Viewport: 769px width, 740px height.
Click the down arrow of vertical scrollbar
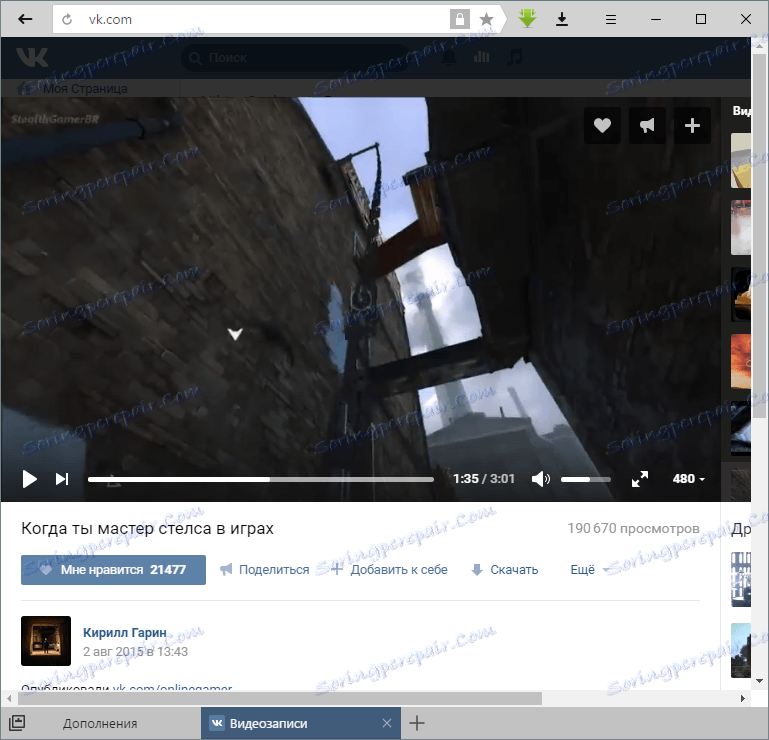click(x=760, y=681)
